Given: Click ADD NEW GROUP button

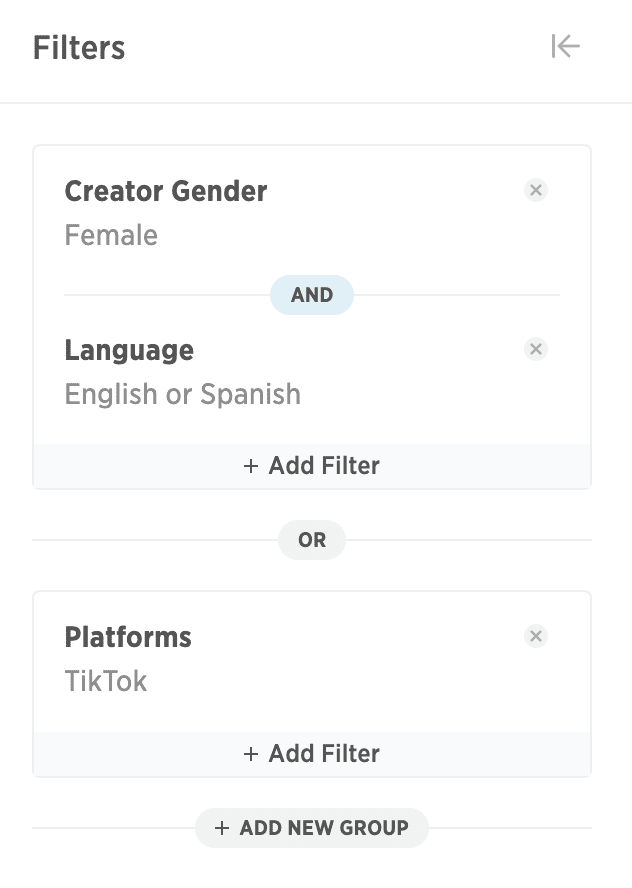Looking at the screenshot, I should 312,828.
